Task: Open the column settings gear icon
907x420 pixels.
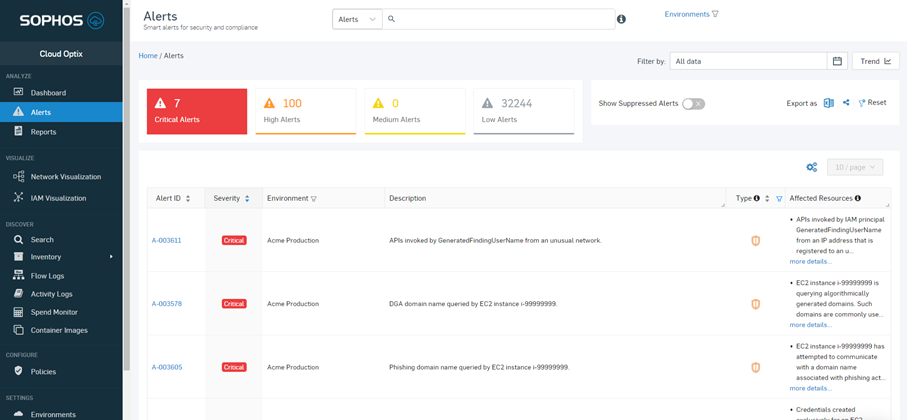Action: [811, 167]
